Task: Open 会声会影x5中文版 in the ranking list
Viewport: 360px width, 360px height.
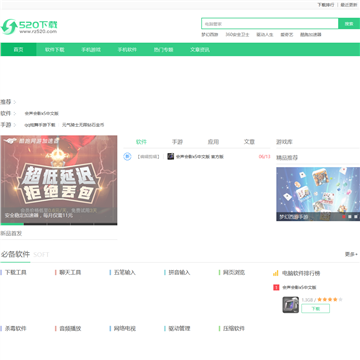Action: coord(299,287)
